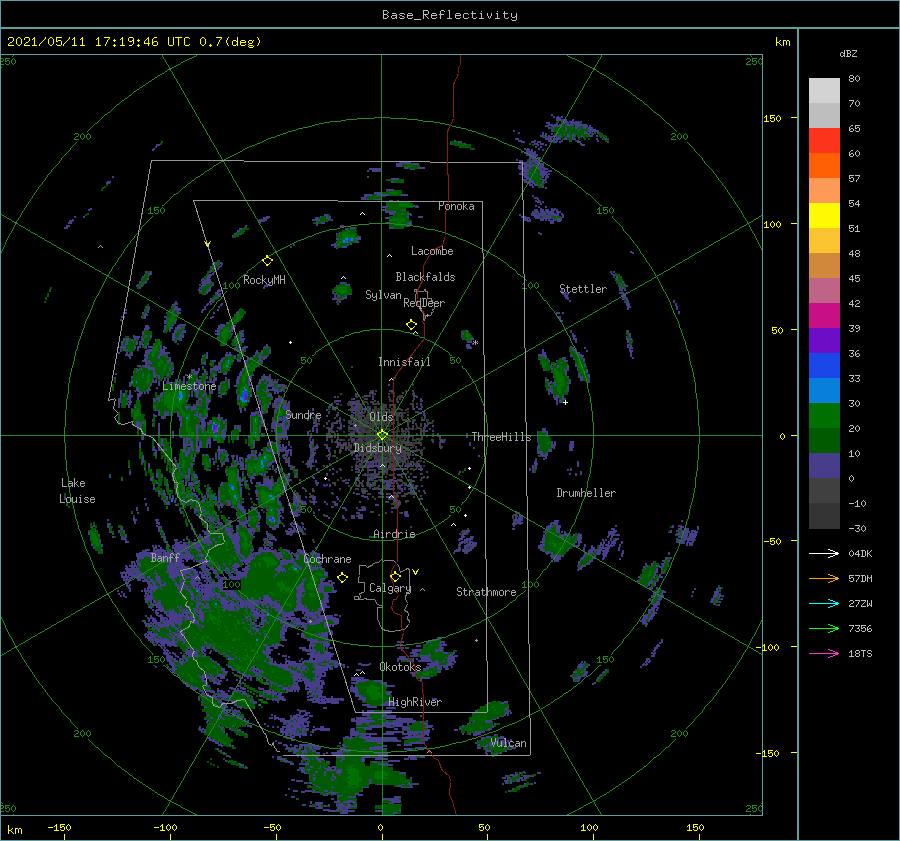Image resolution: width=900 pixels, height=841 pixels.
Task: Click the bright green 30-20 dBZ swatch
Action: (824, 416)
